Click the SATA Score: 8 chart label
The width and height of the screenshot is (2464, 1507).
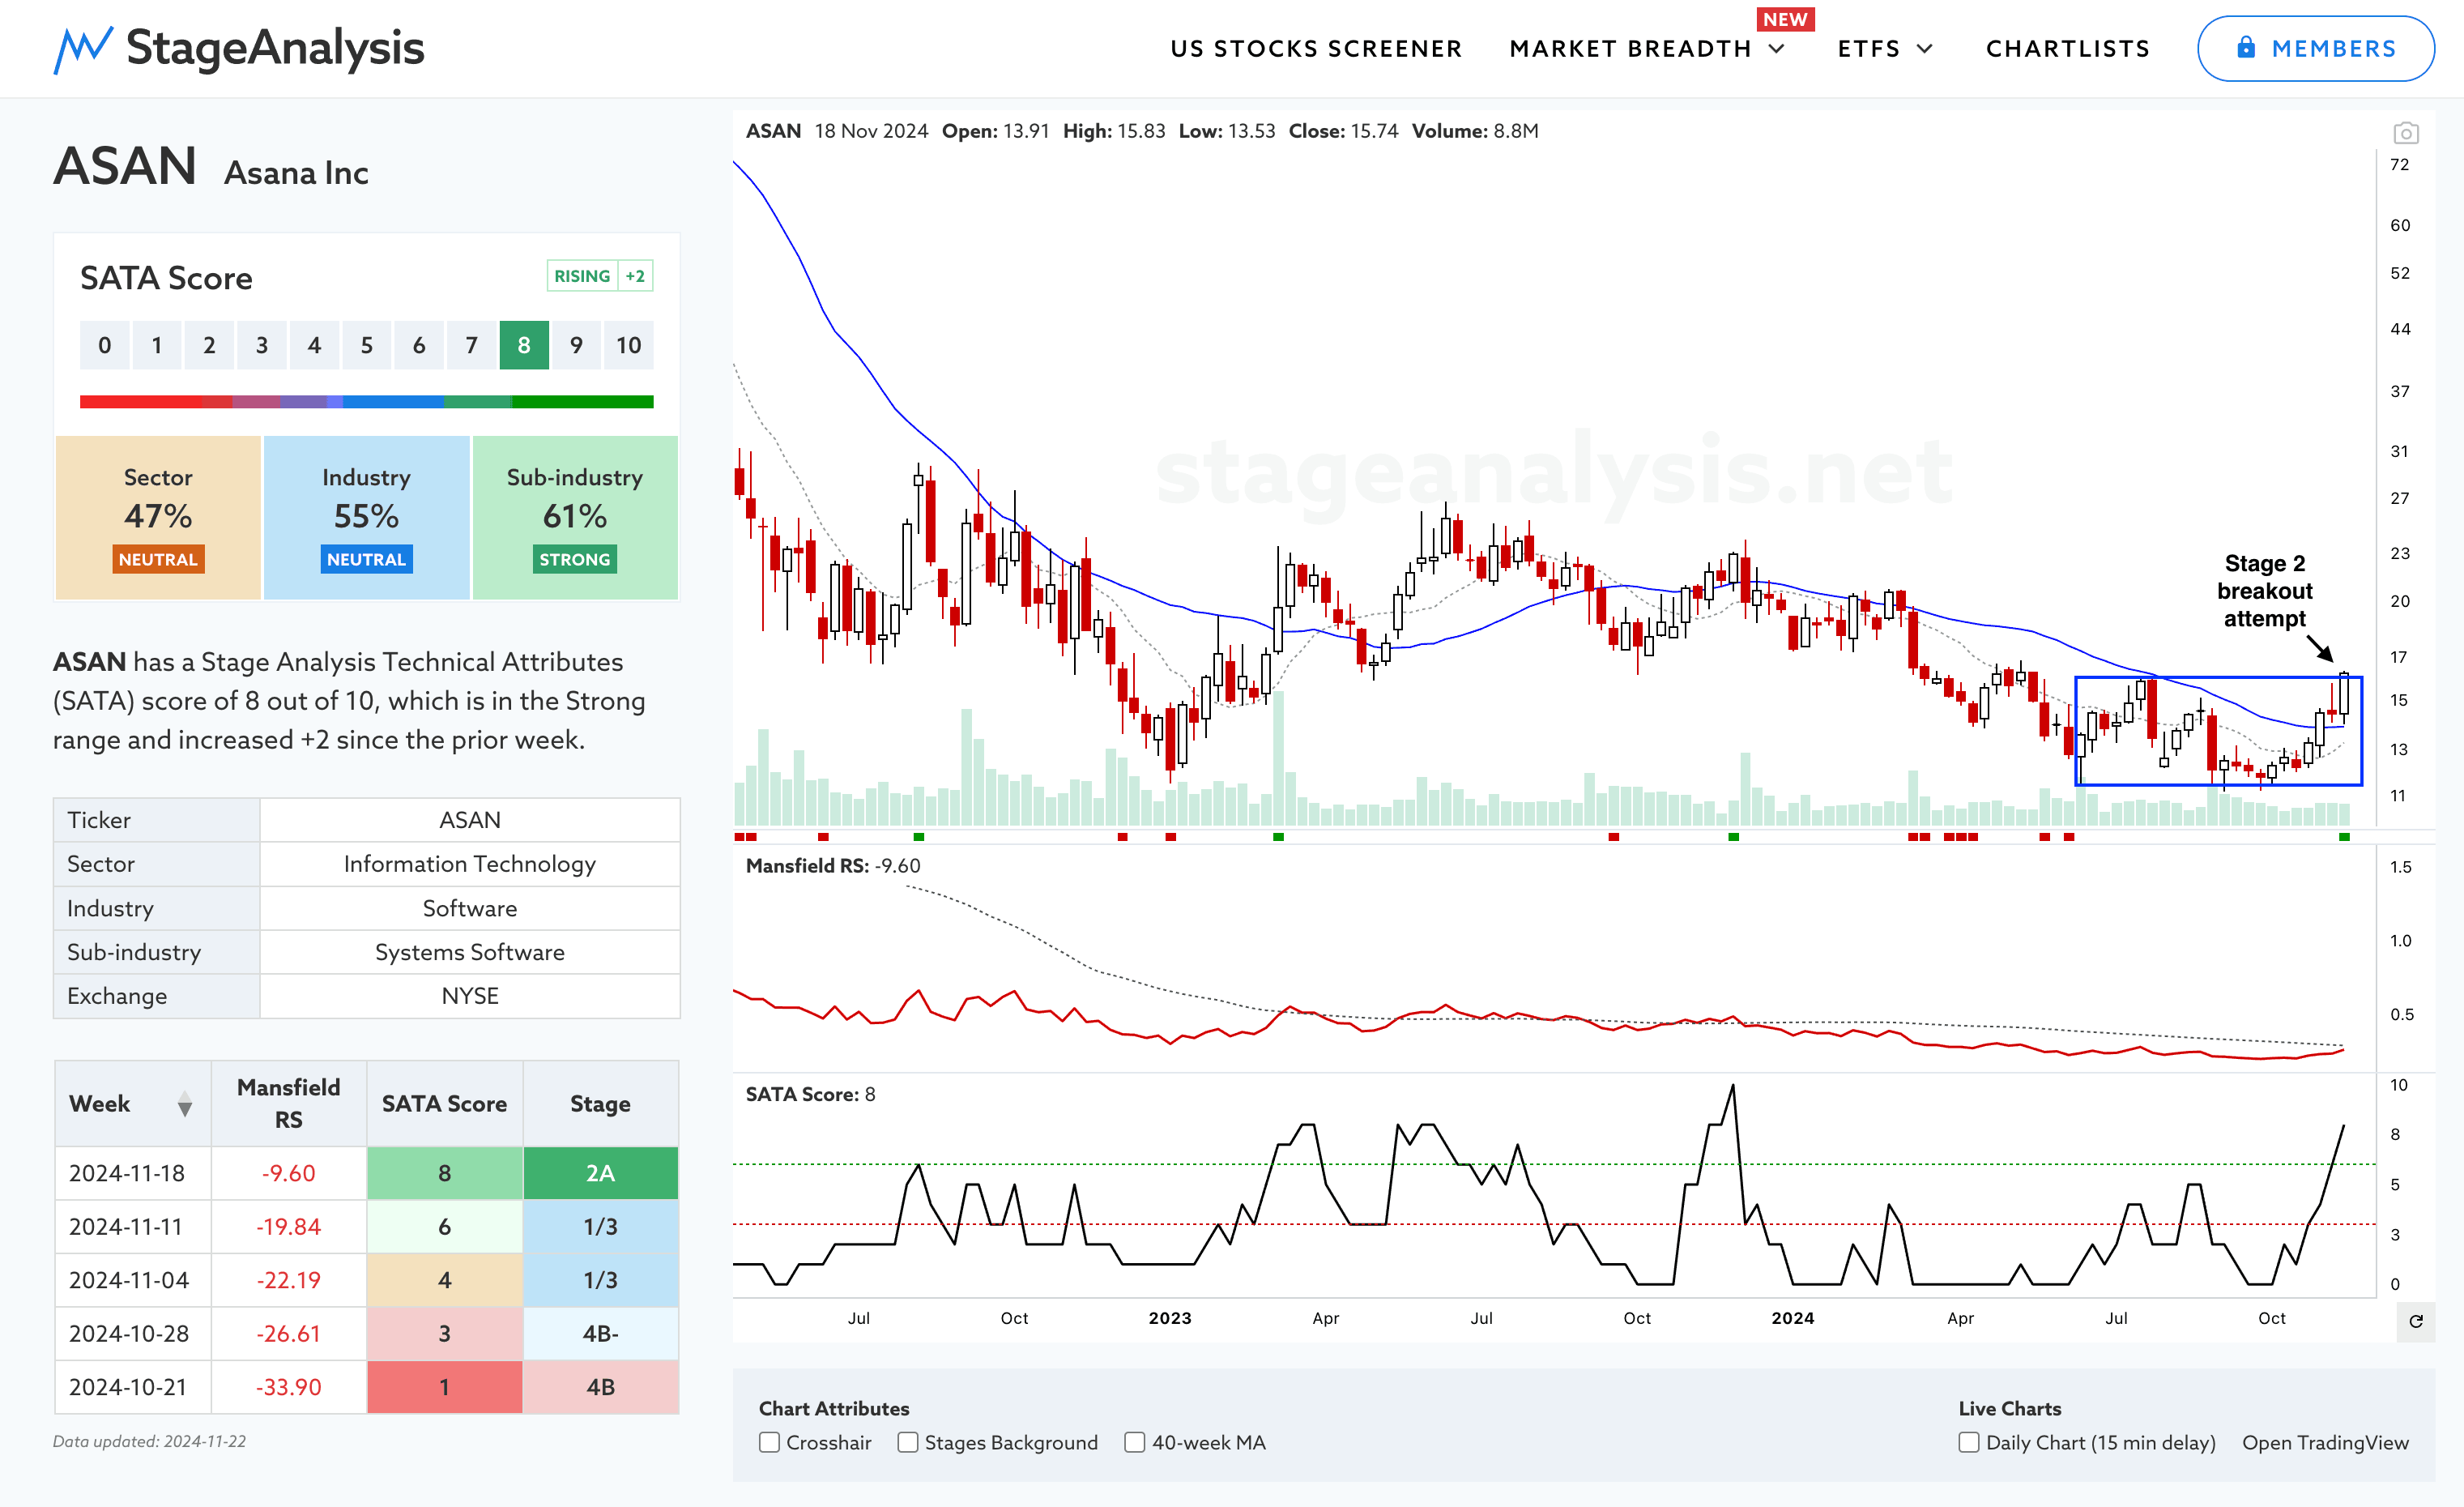pos(811,1094)
